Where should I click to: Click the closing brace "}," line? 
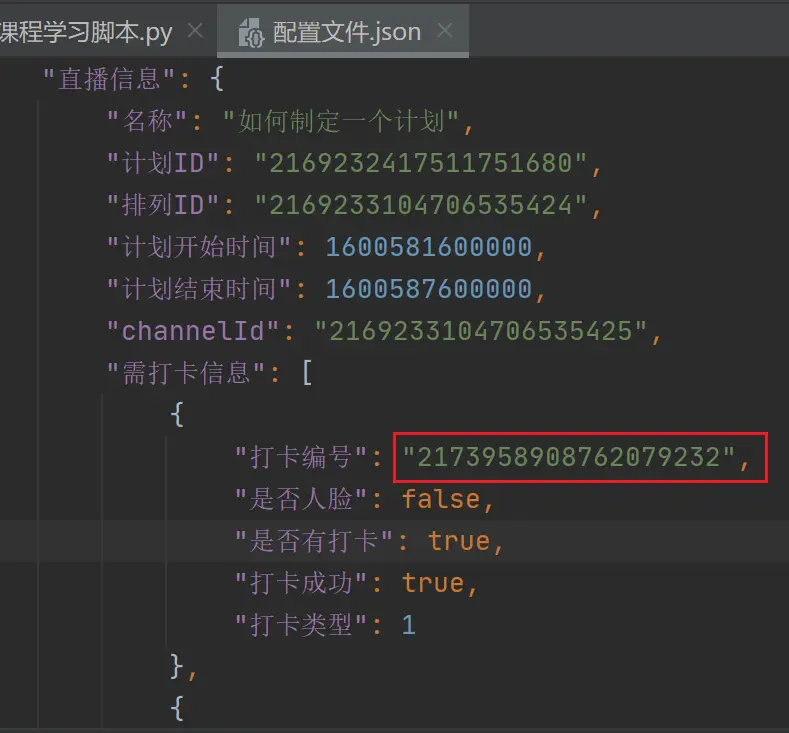(x=183, y=667)
